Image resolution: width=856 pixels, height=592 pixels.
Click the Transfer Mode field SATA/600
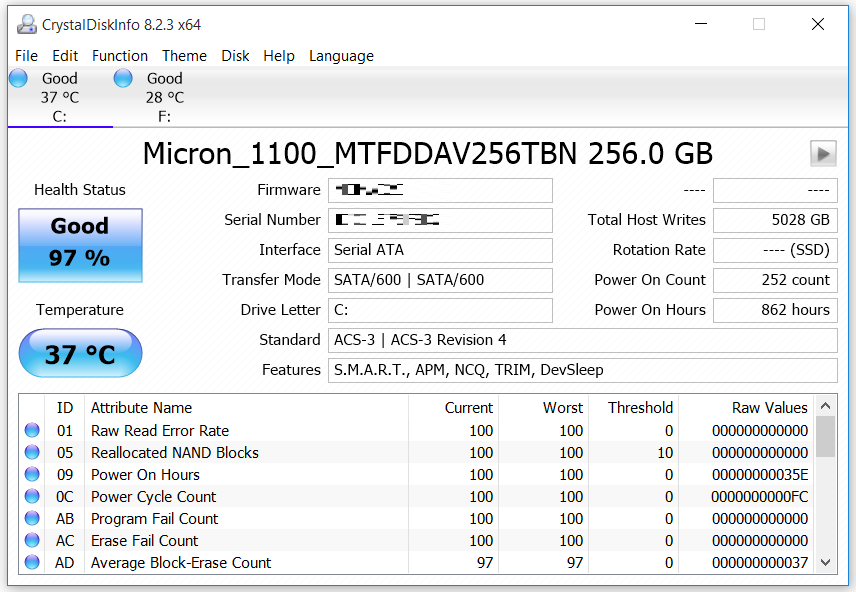pyautogui.click(x=440, y=280)
